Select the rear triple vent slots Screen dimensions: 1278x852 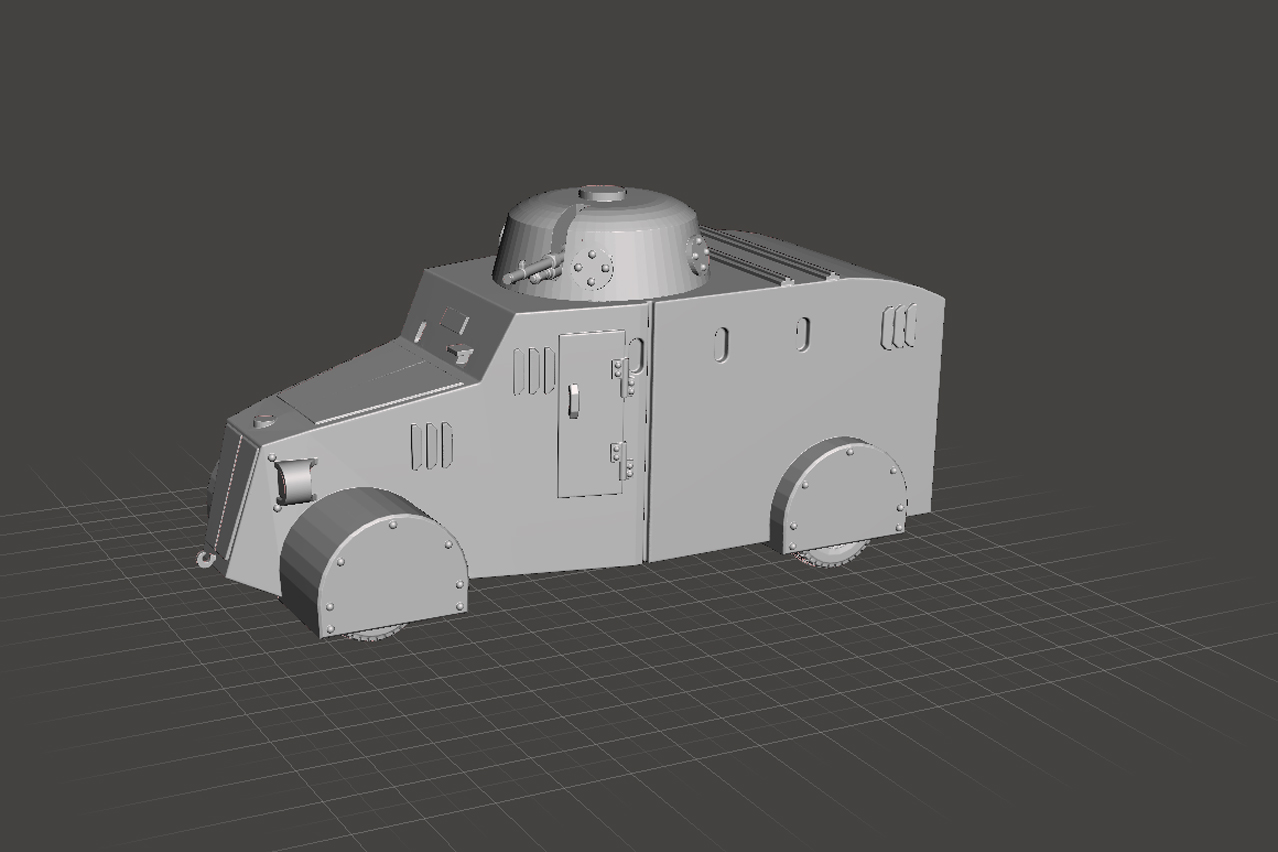pos(898,328)
